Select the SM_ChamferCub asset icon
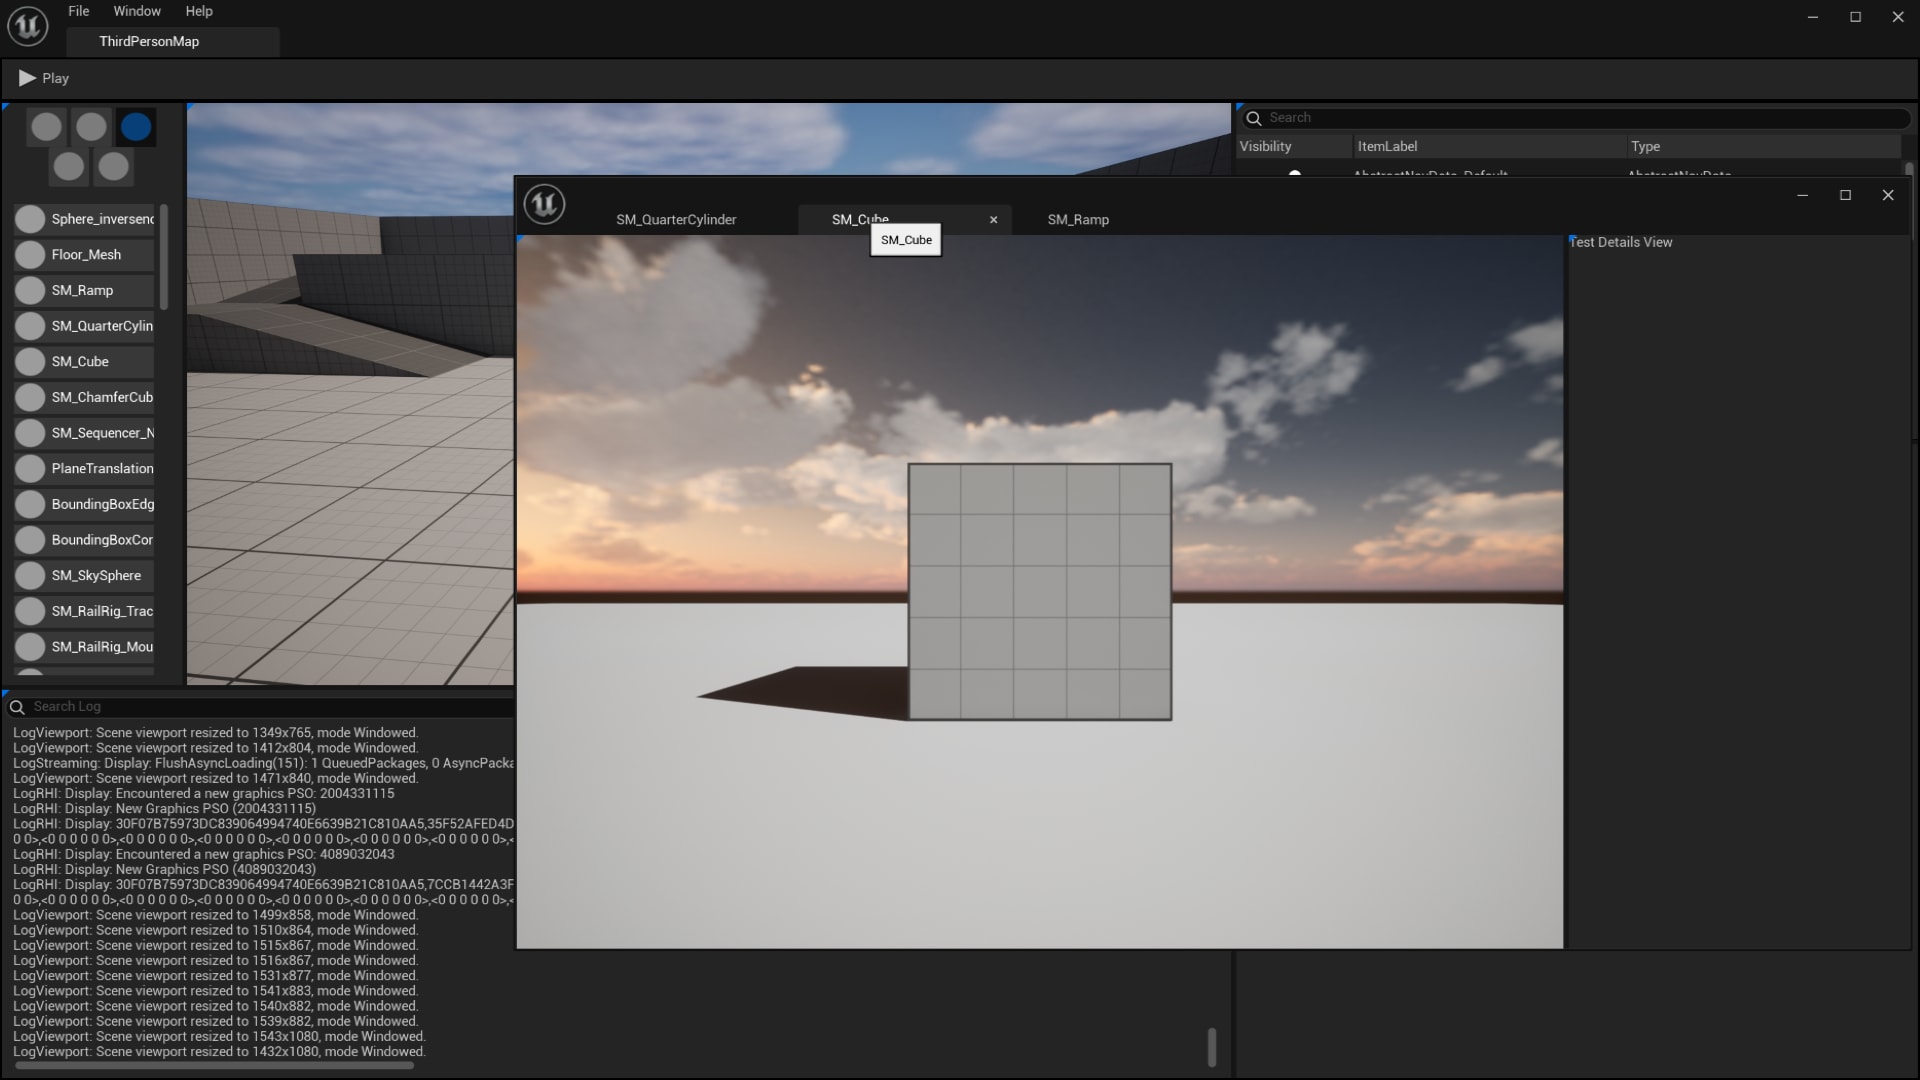The width and height of the screenshot is (1920, 1080). click(30, 397)
